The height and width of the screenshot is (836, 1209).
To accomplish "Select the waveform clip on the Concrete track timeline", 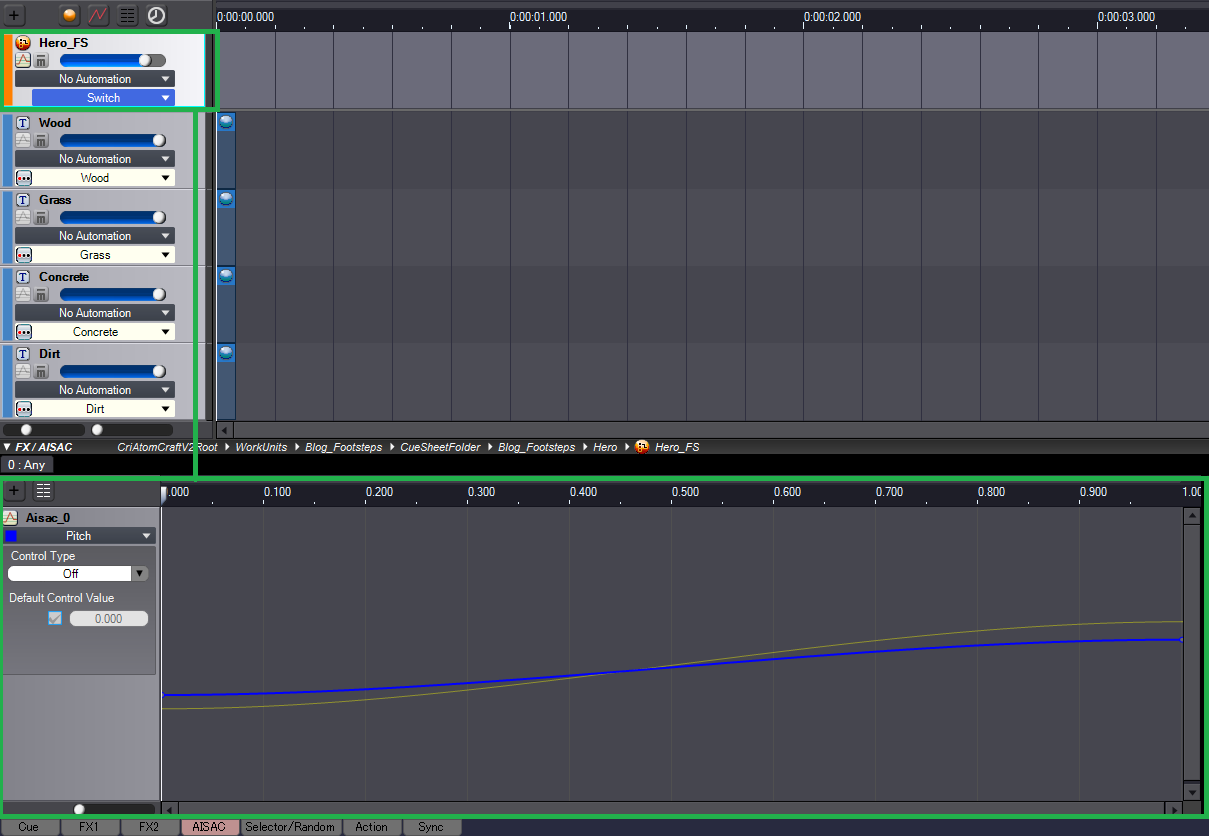I will pyautogui.click(x=226, y=275).
